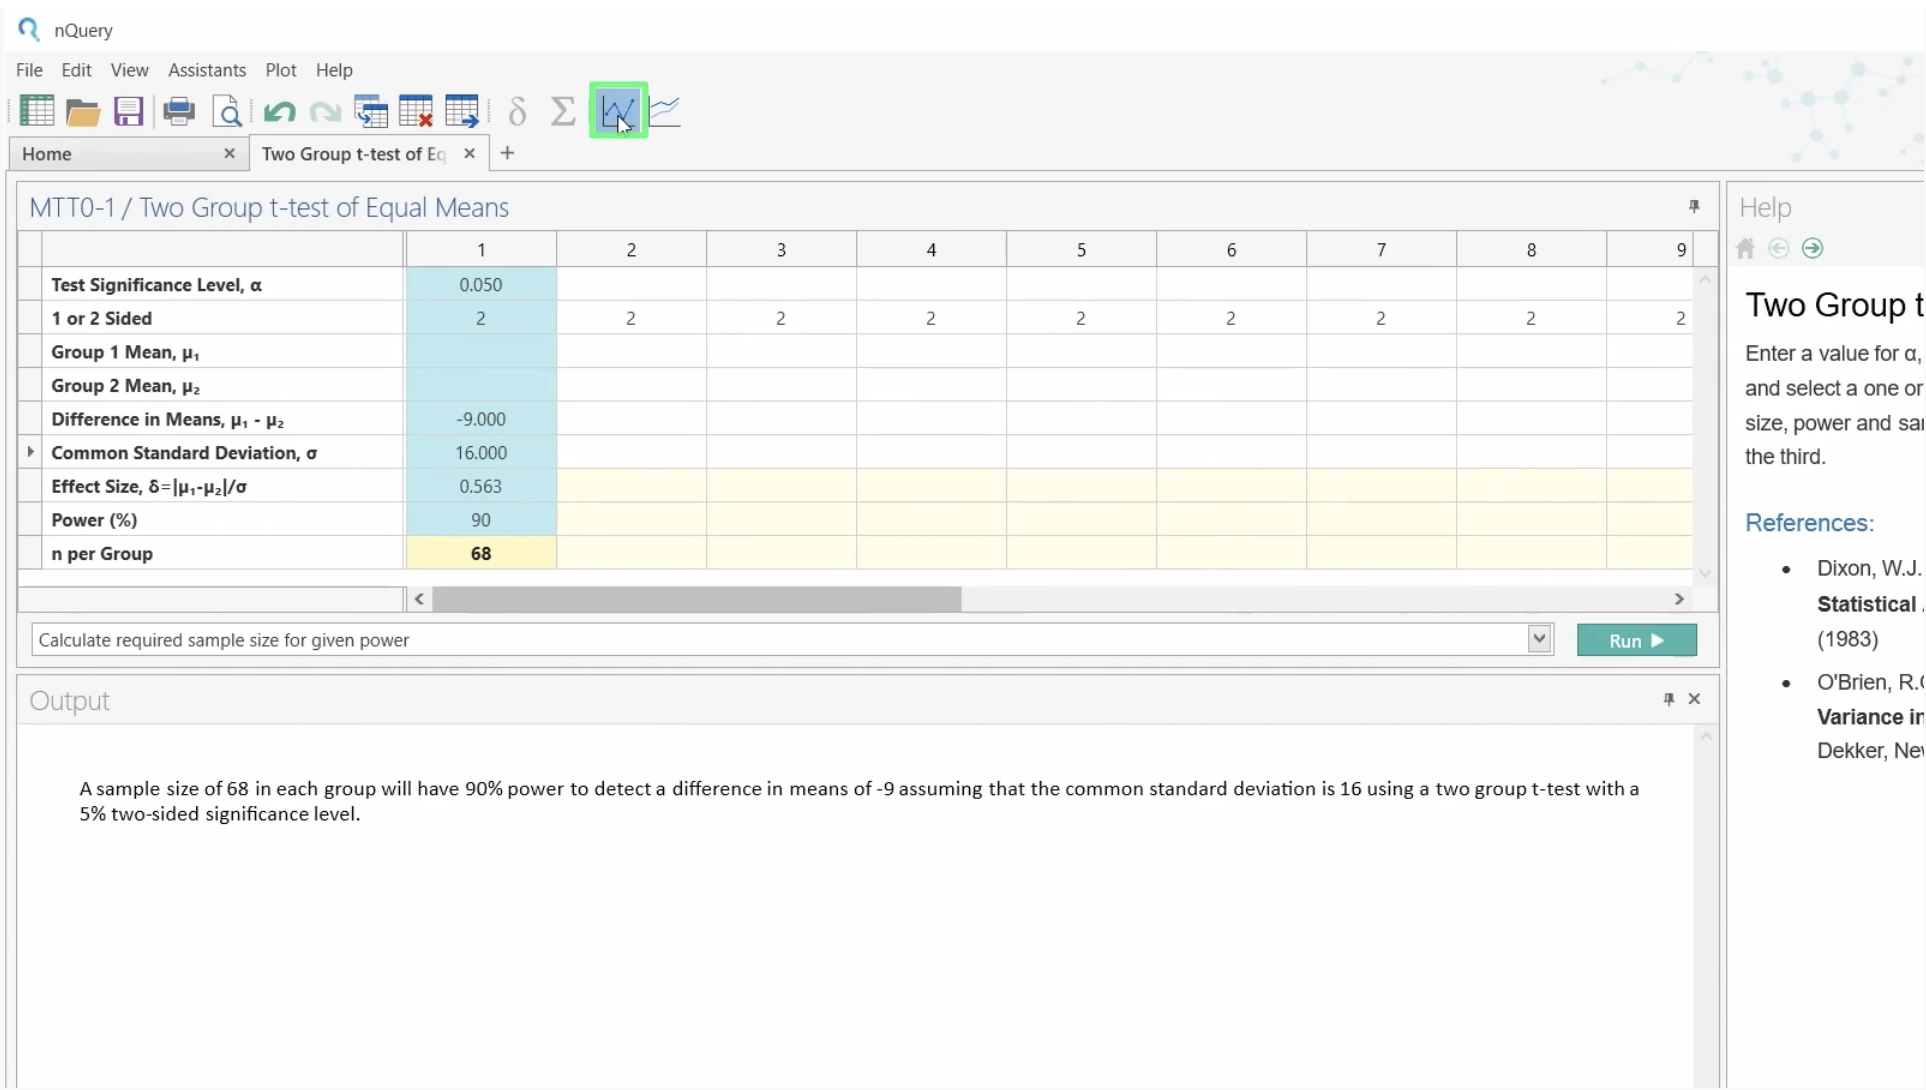The width and height of the screenshot is (1926, 1090).
Task: Click the table horizontal scrollbar thumb
Action: 696,599
